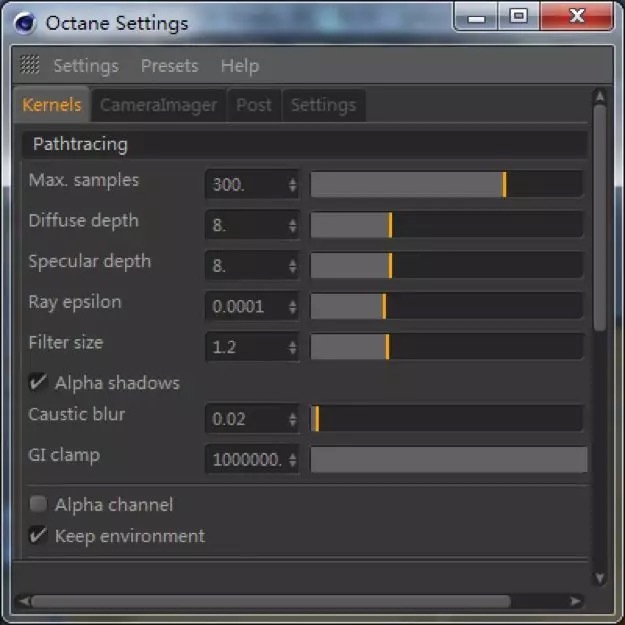Switch to the CameraImager tab

159,105
